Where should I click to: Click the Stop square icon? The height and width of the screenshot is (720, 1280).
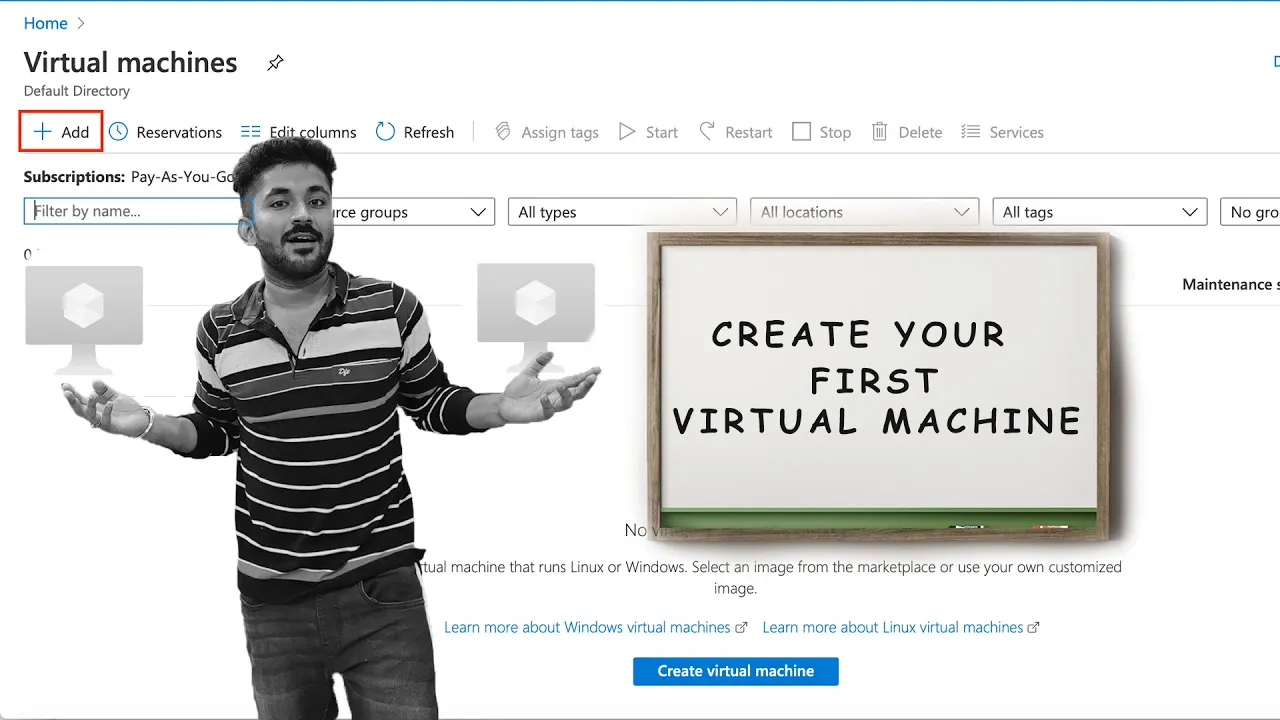[801, 132]
